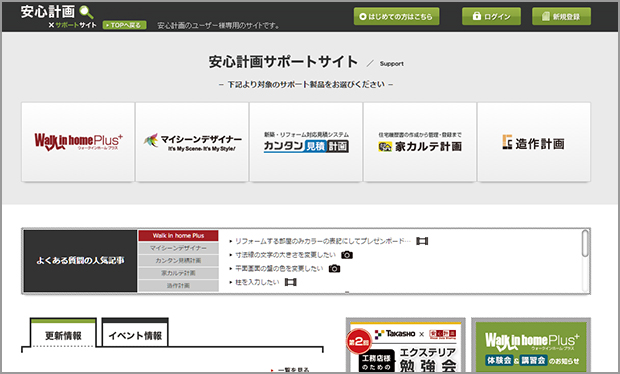Viewport: 620px width, 374px height.
Task: Click the film icon beside 柱を入力したい
Action: point(291,282)
